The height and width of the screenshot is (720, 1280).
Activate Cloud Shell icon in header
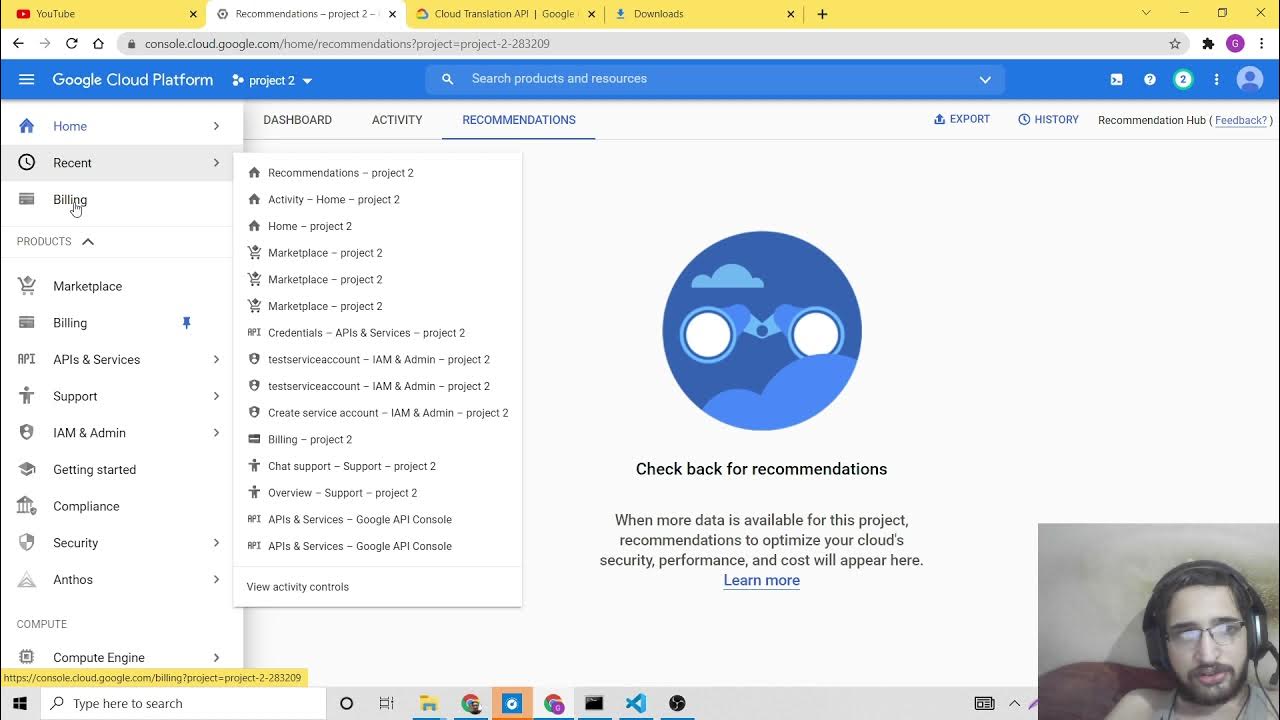click(1116, 80)
